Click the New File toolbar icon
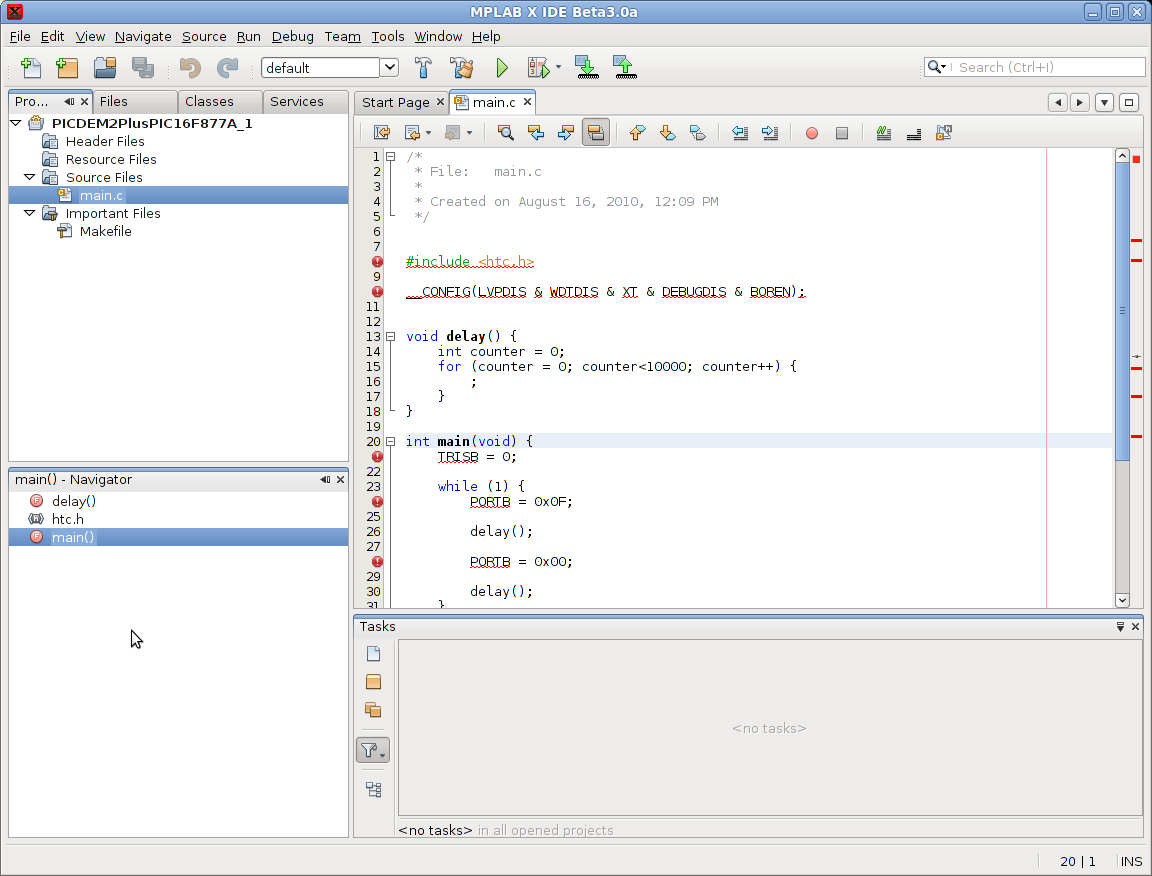Viewport: 1152px width, 876px height. pyautogui.click(x=31, y=68)
